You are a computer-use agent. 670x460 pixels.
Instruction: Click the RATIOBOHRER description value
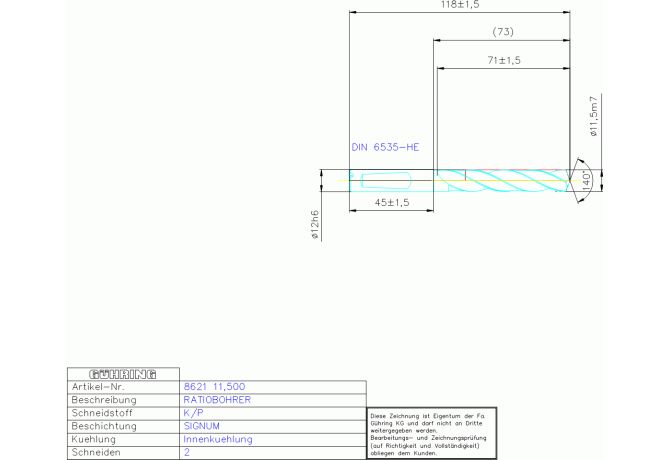point(217,399)
